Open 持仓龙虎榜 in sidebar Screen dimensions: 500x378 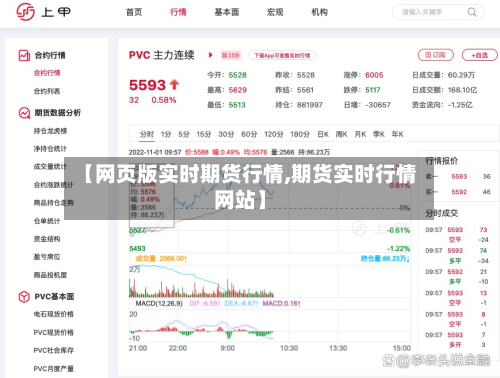(50, 131)
